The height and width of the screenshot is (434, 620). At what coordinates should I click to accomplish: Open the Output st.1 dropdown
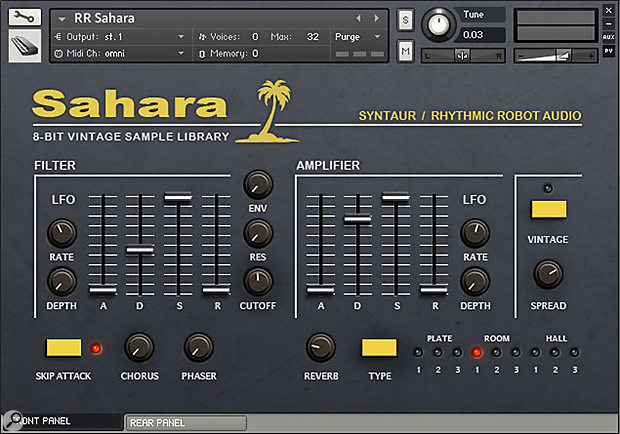tap(181, 37)
